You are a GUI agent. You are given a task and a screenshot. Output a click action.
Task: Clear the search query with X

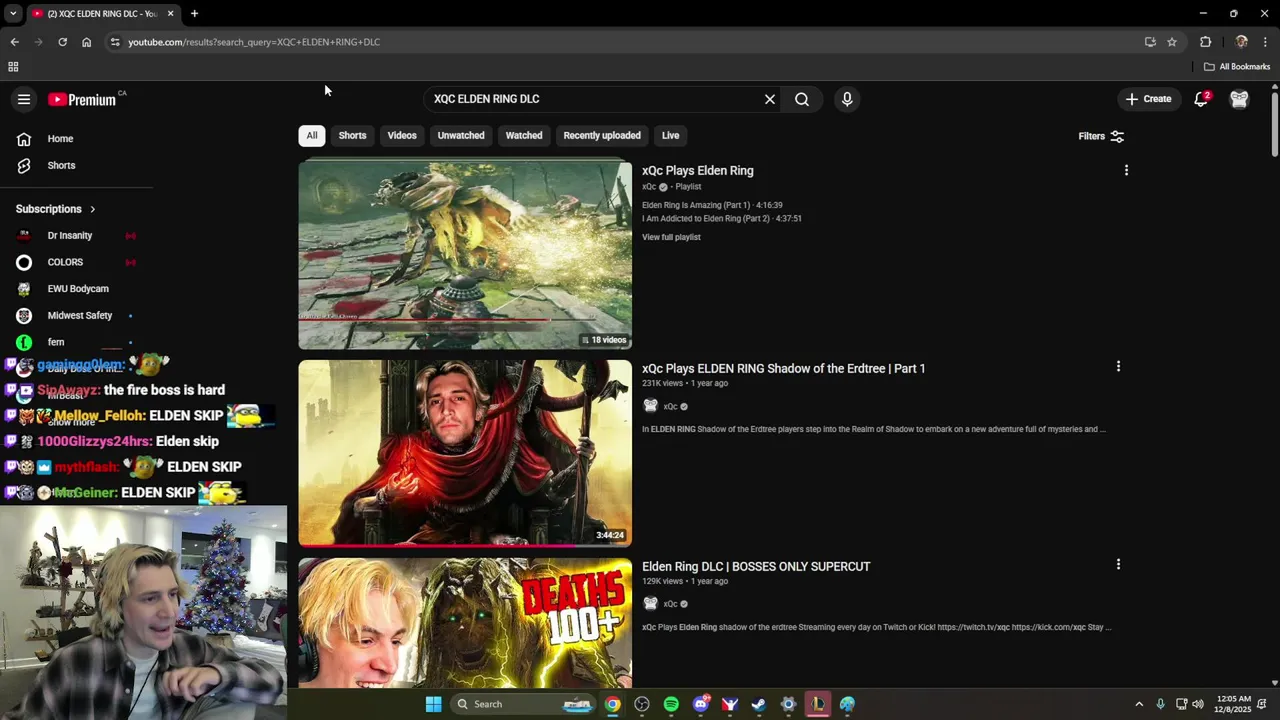(x=770, y=99)
